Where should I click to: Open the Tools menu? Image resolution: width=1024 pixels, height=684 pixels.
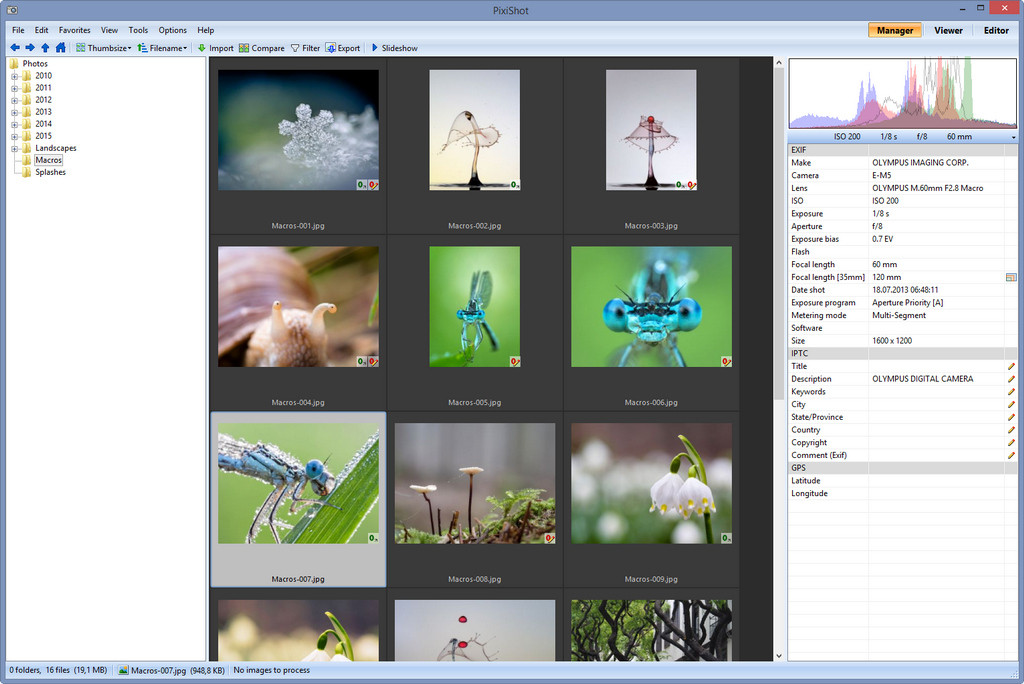138,30
